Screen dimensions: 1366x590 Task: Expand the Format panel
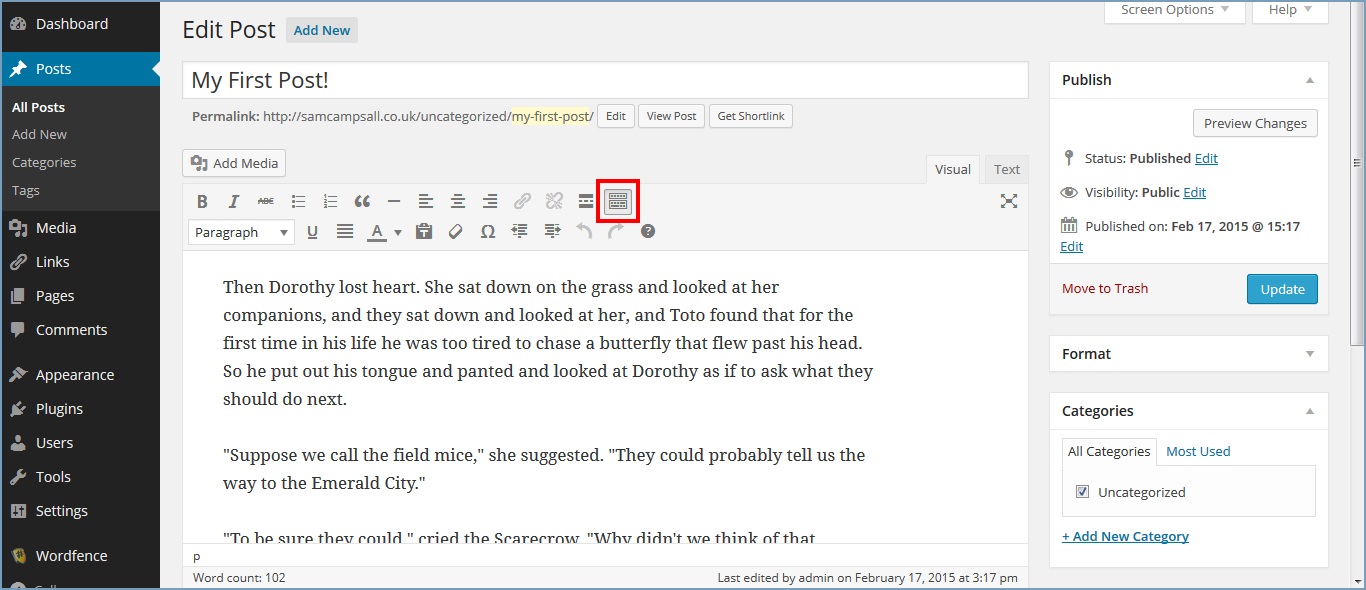1311,353
